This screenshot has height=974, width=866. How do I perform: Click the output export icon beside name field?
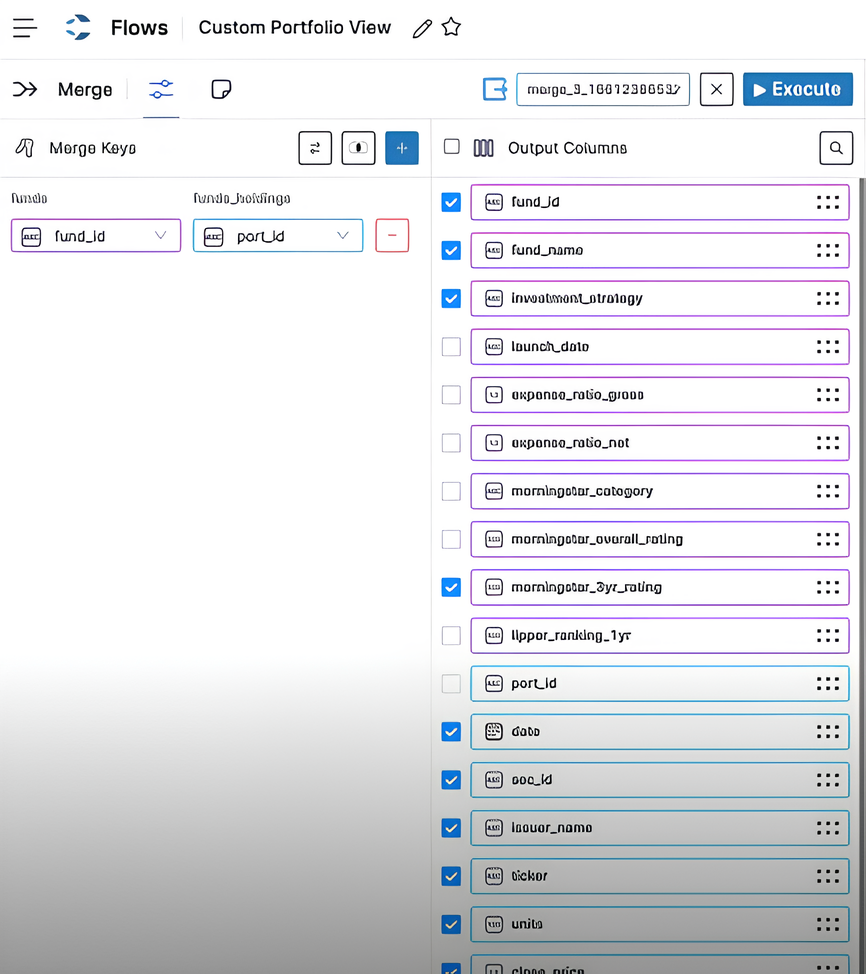tap(495, 89)
